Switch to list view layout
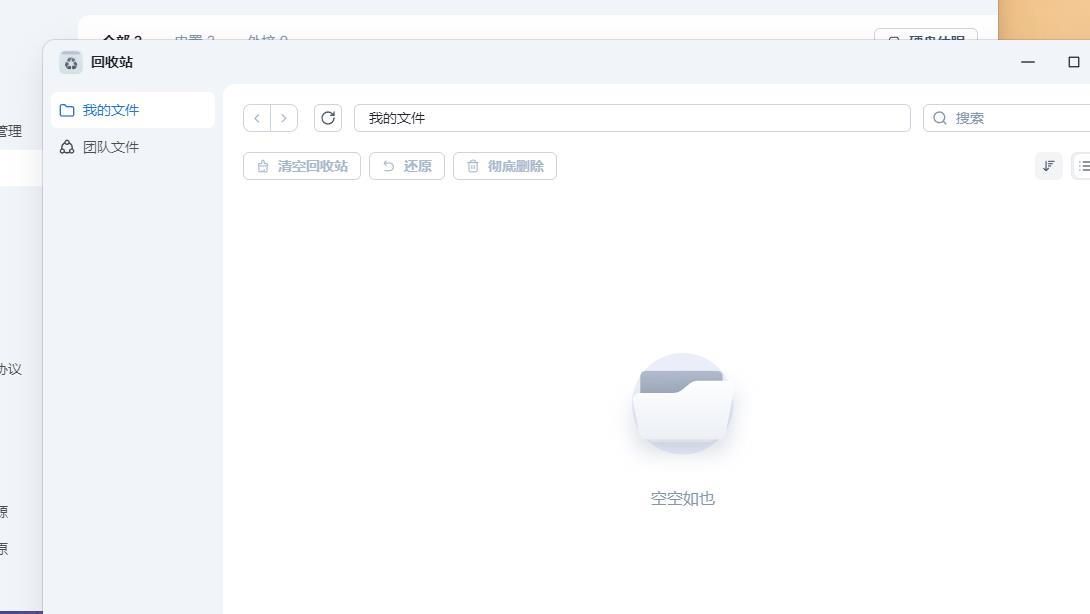1090x614 pixels. (1083, 166)
